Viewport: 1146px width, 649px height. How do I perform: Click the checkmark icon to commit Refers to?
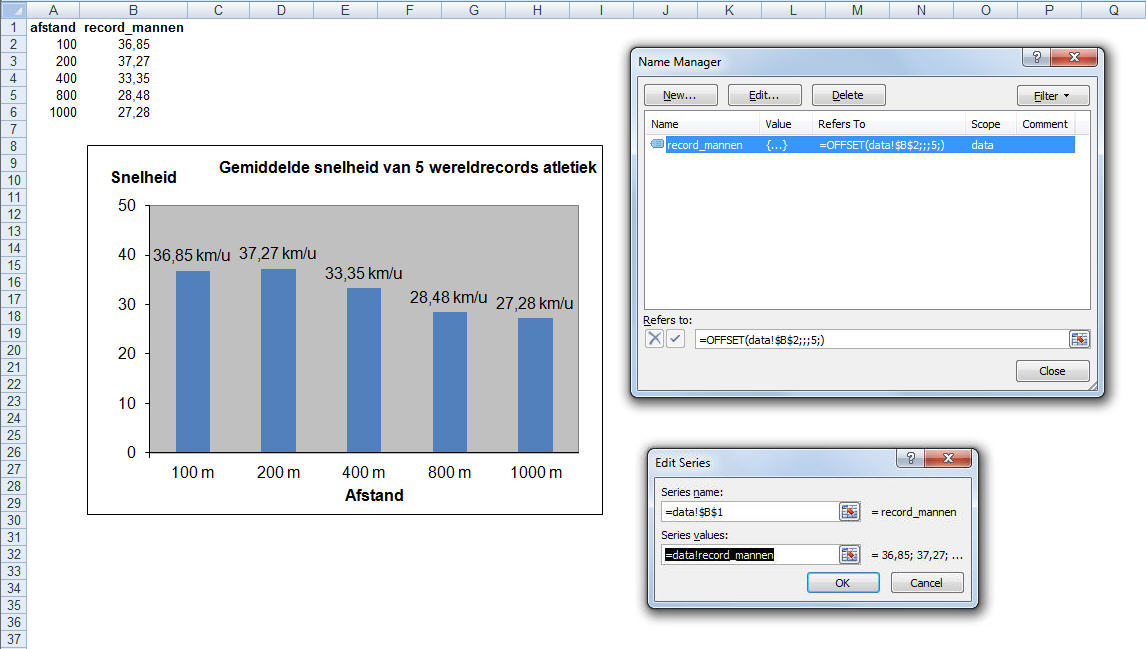(675, 339)
